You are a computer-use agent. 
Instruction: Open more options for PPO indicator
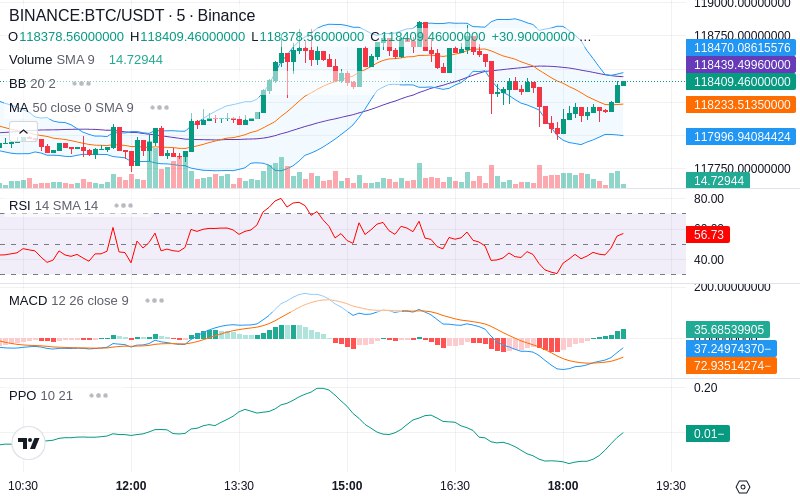[98, 395]
